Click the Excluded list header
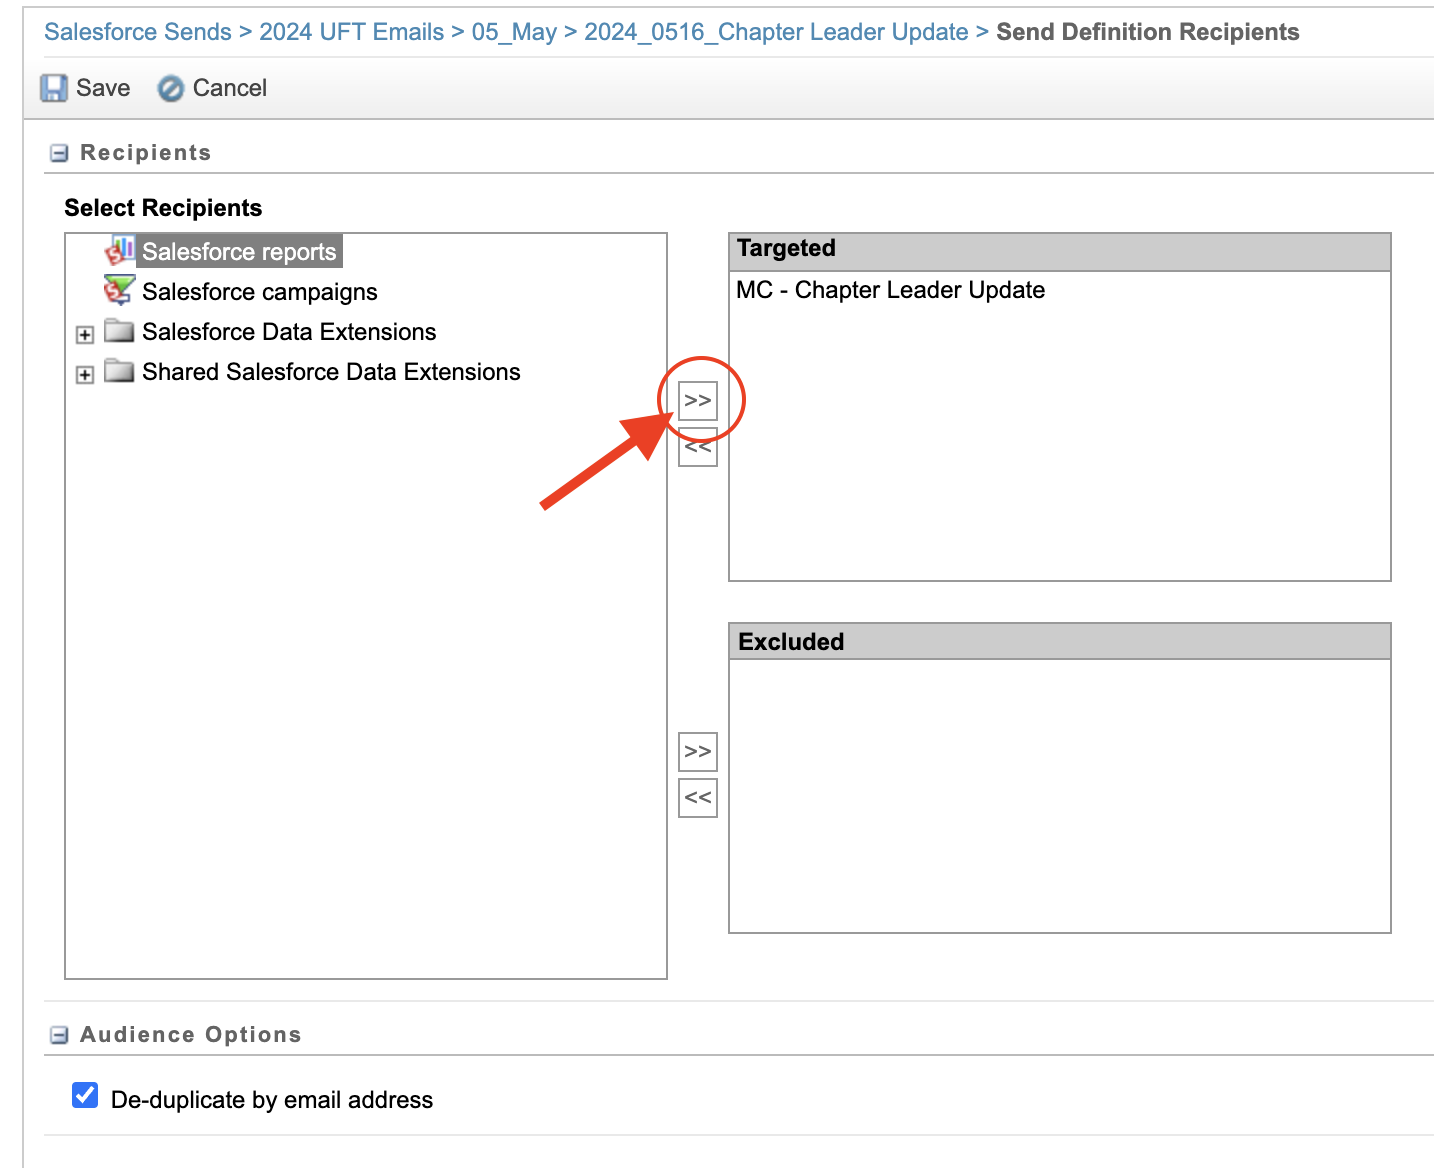 tap(1060, 641)
